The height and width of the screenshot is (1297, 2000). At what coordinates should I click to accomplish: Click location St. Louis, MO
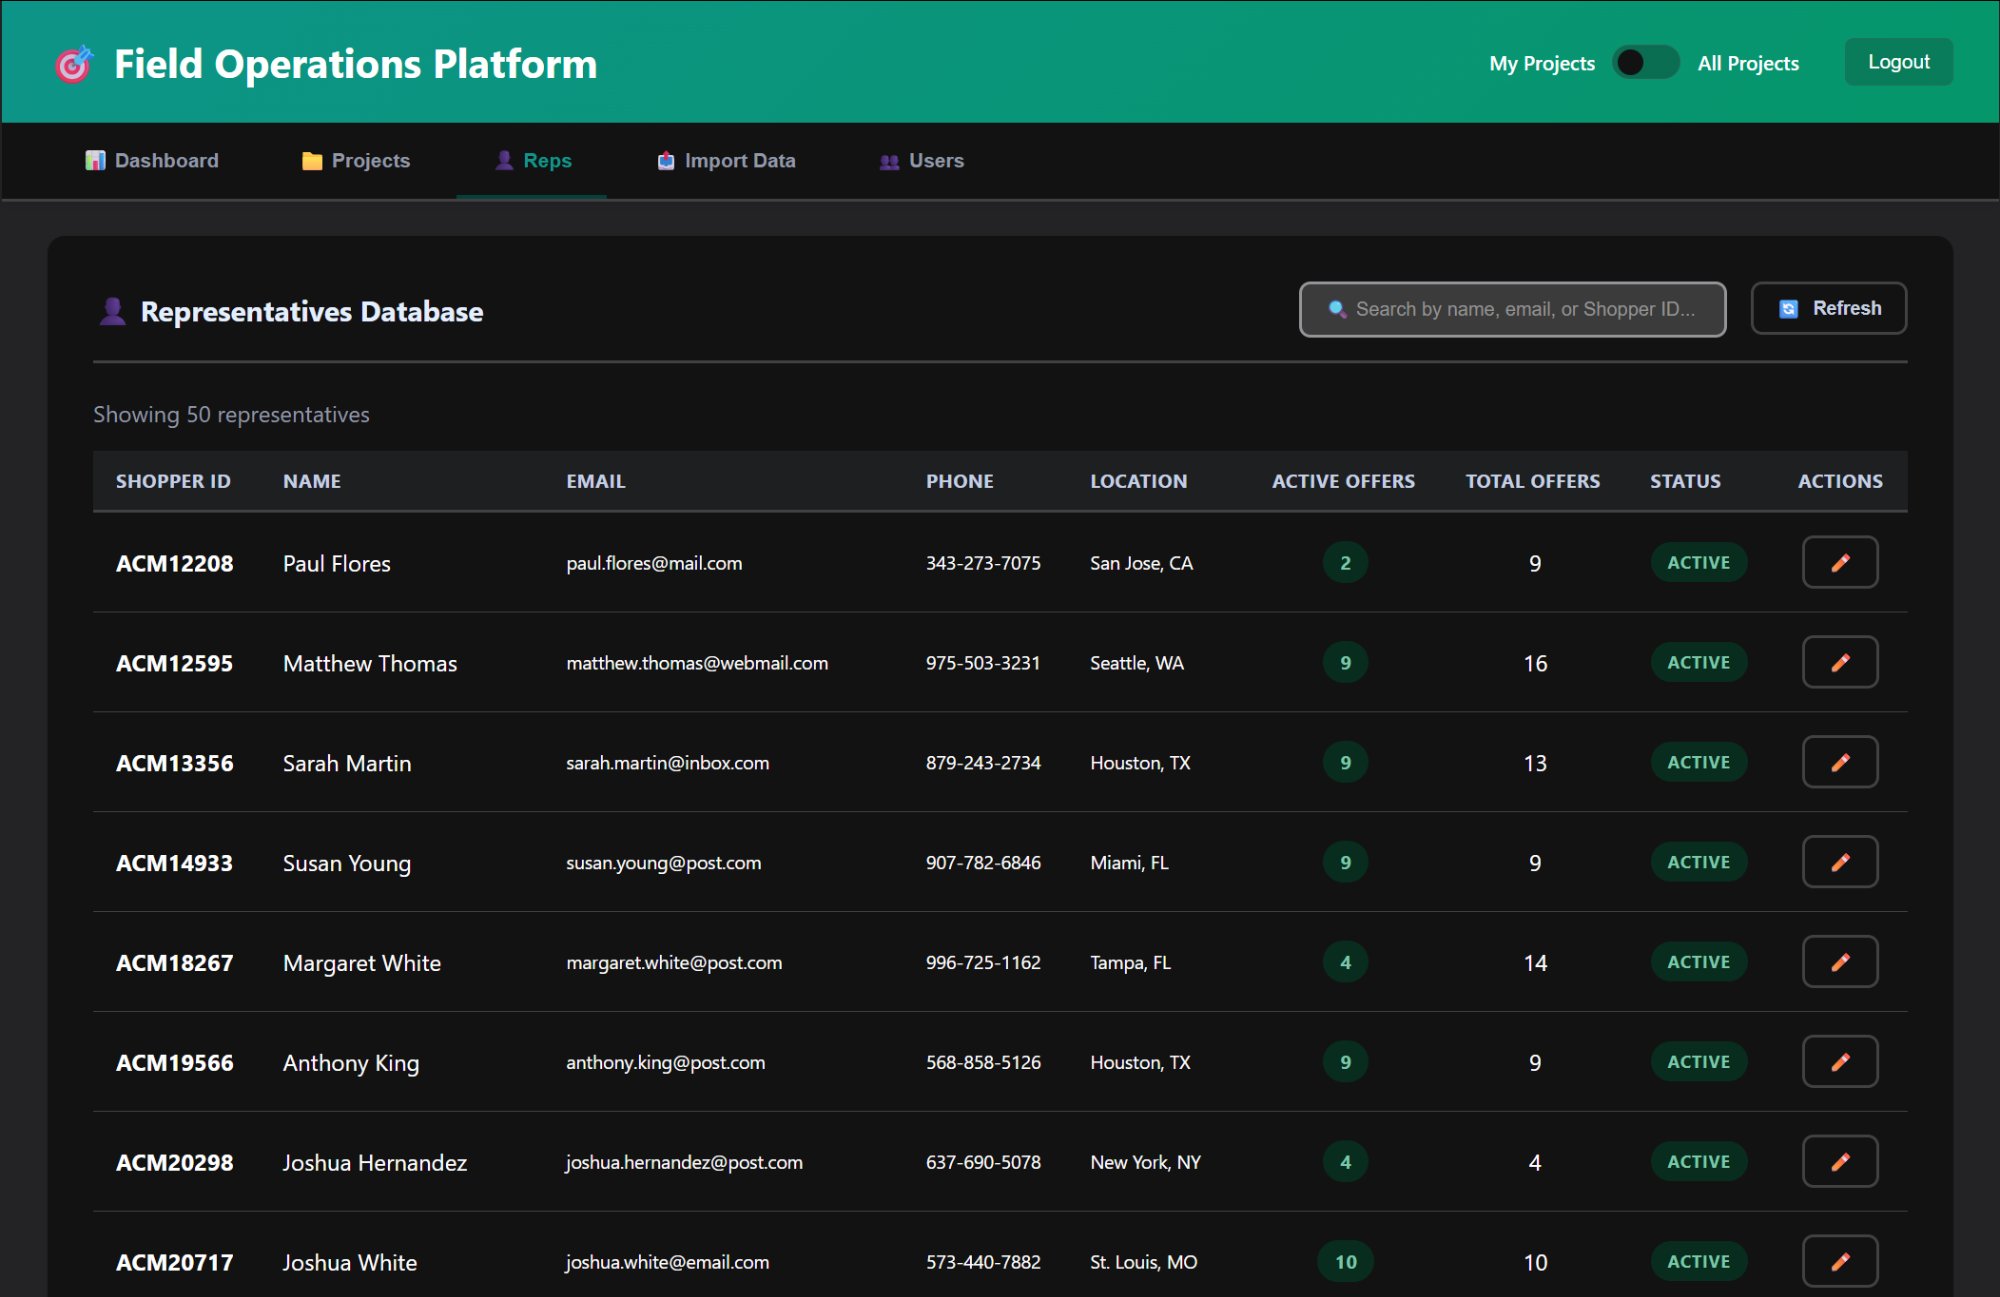pyautogui.click(x=1144, y=1262)
